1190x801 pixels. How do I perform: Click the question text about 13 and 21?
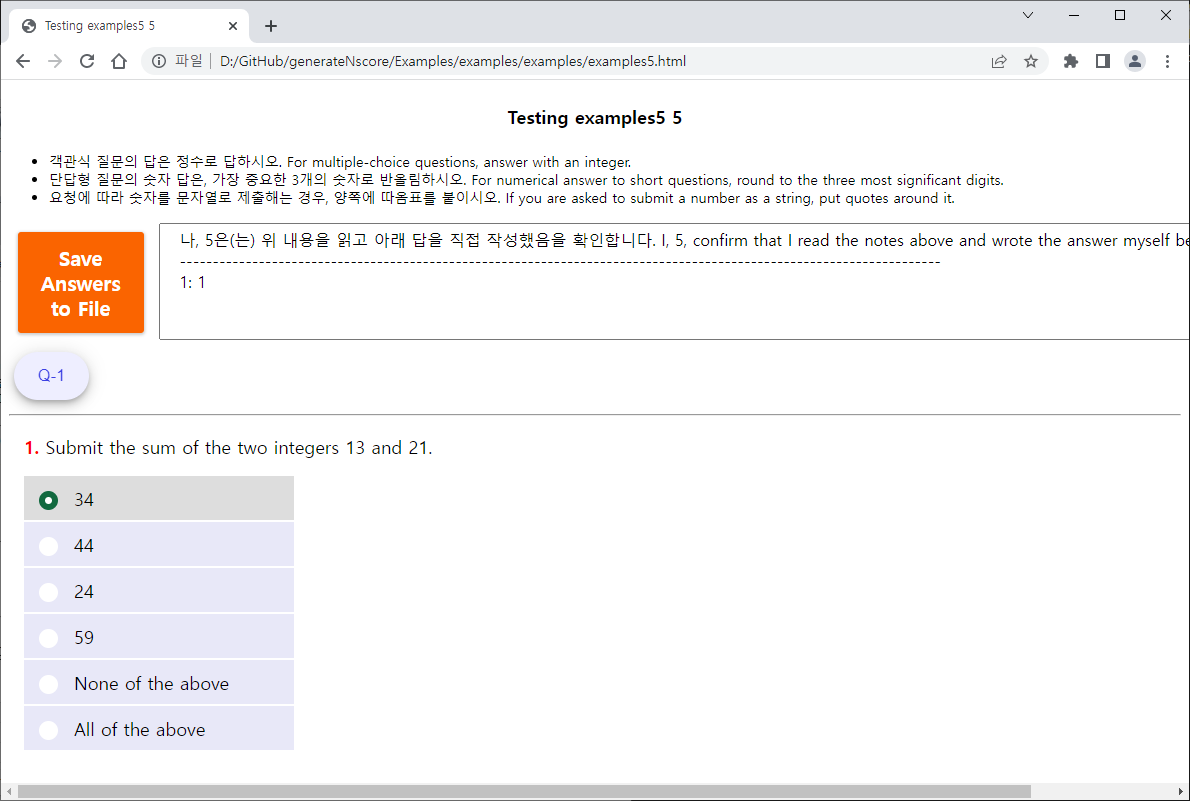point(239,448)
